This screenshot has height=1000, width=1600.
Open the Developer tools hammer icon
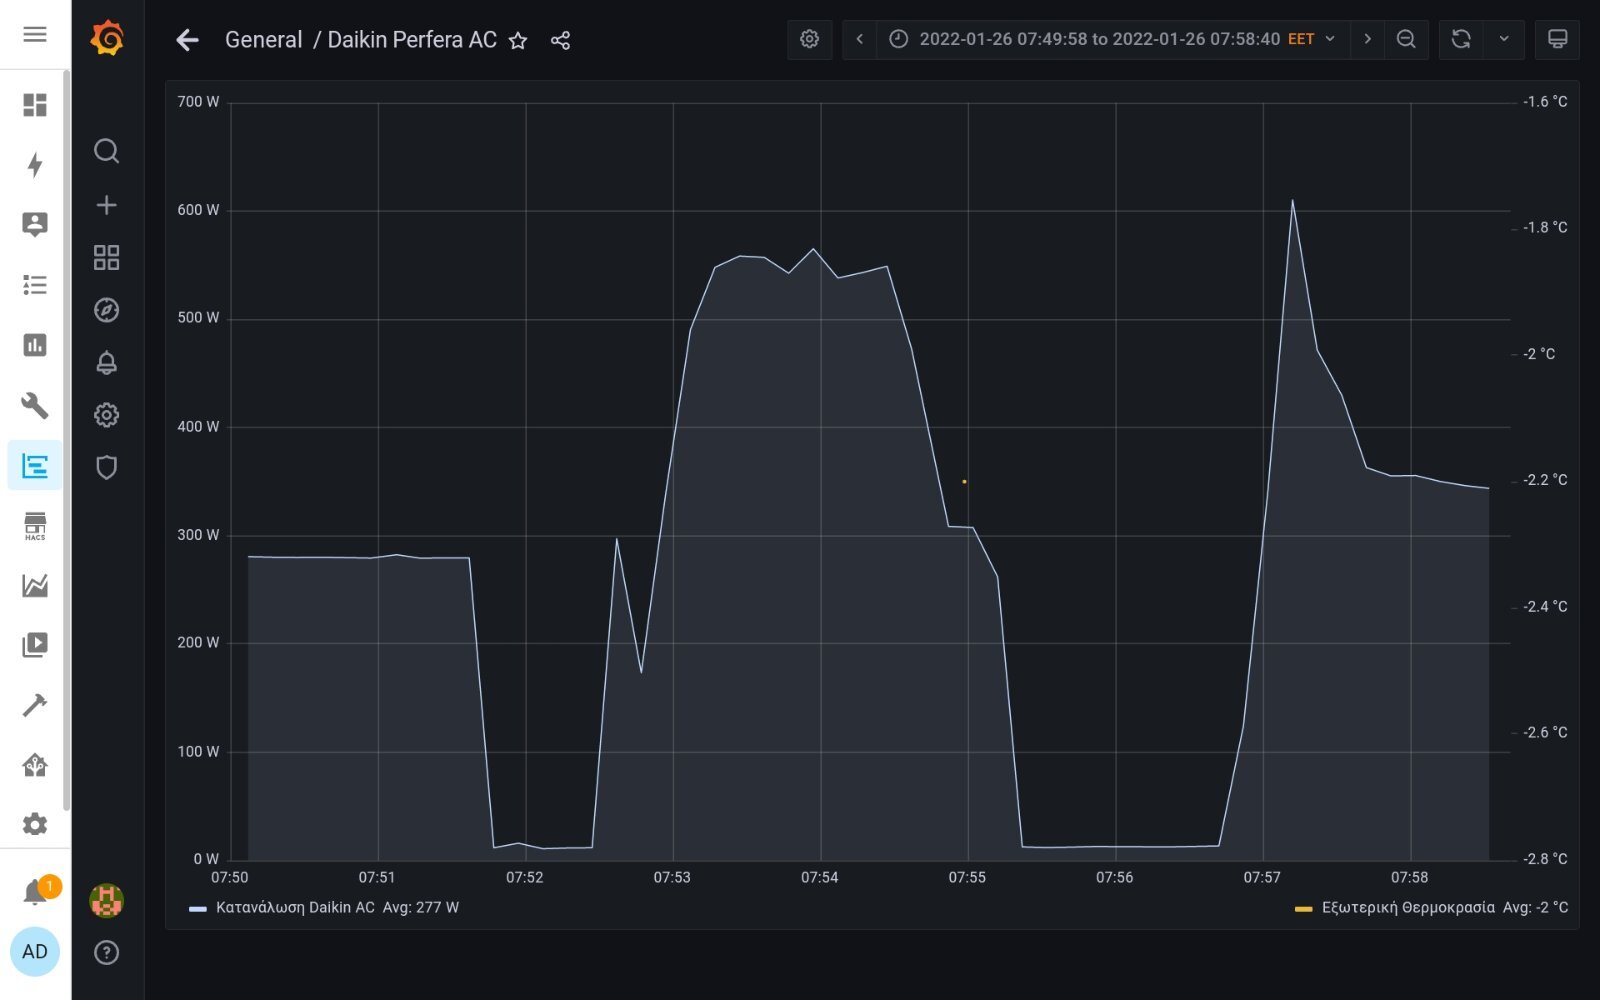35,705
